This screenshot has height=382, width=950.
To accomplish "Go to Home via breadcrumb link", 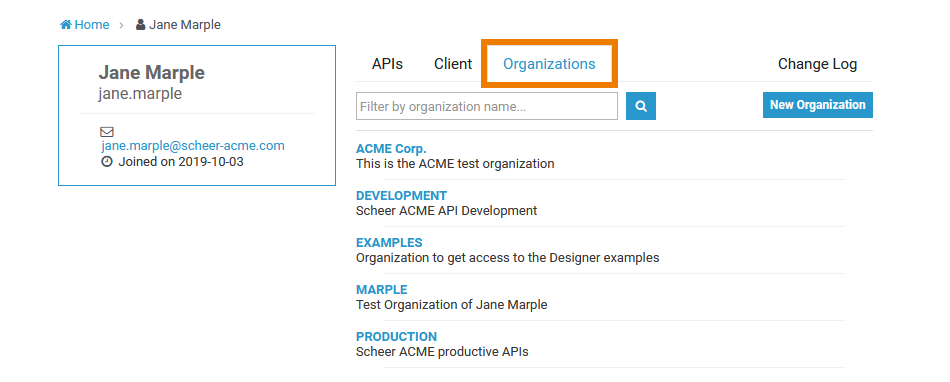I will [x=91, y=25].
